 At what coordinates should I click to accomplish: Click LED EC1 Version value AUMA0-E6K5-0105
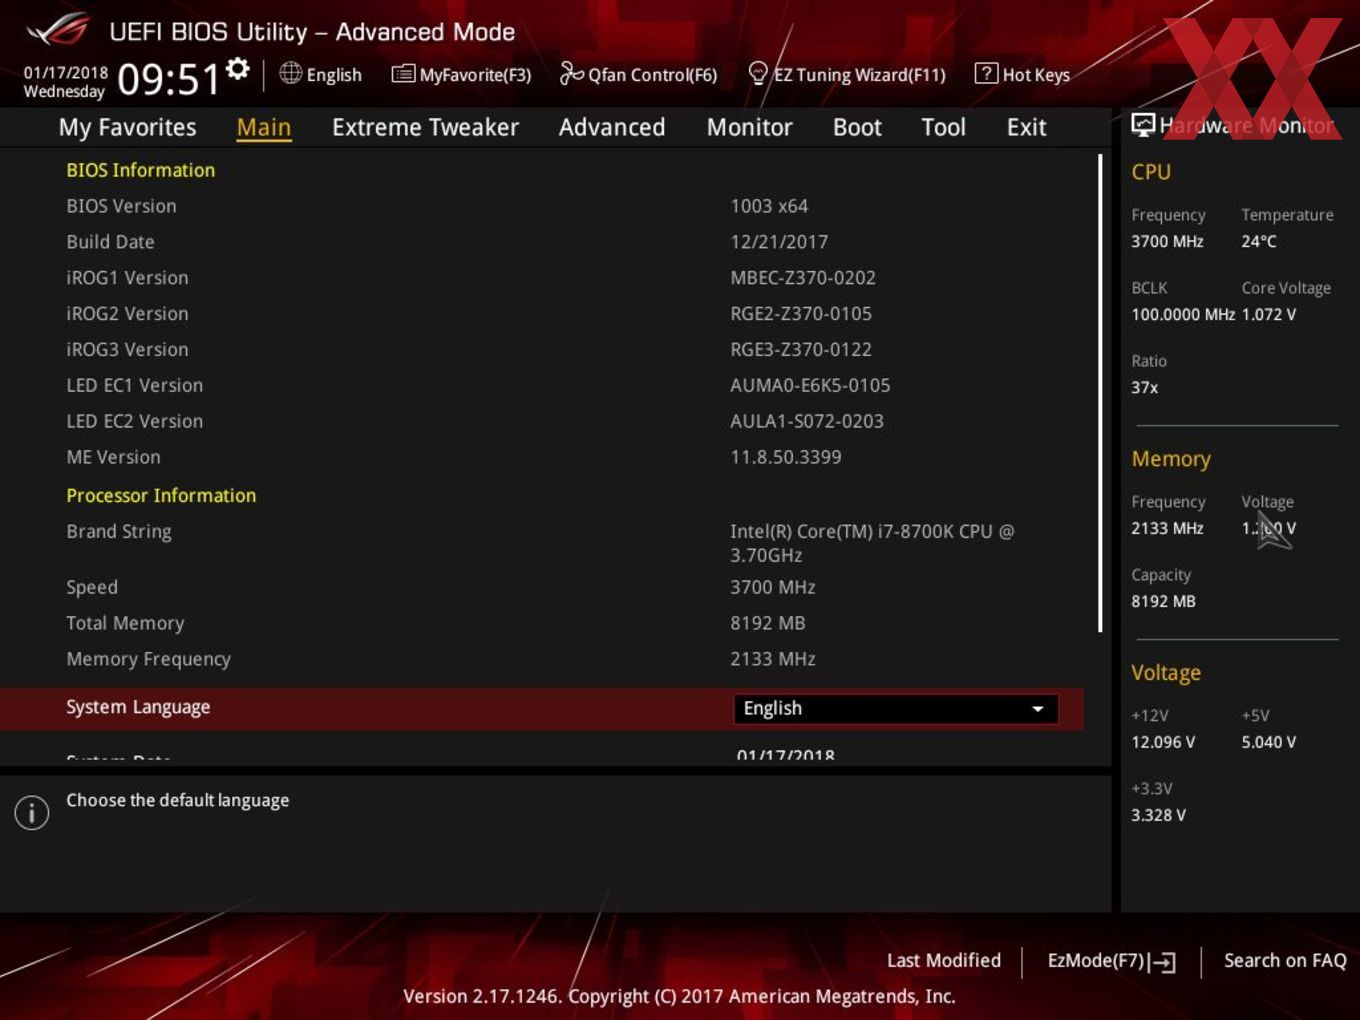(x=810, y=386)
